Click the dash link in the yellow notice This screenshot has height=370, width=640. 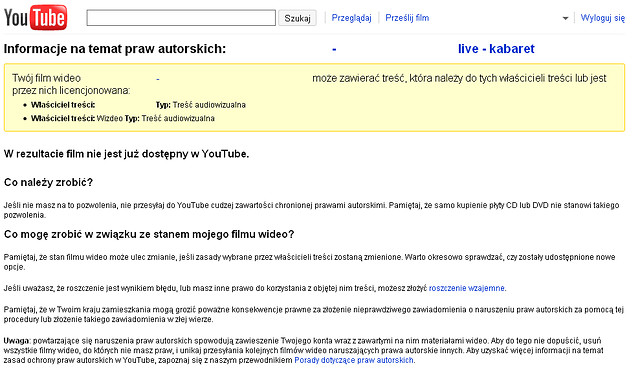158,79
